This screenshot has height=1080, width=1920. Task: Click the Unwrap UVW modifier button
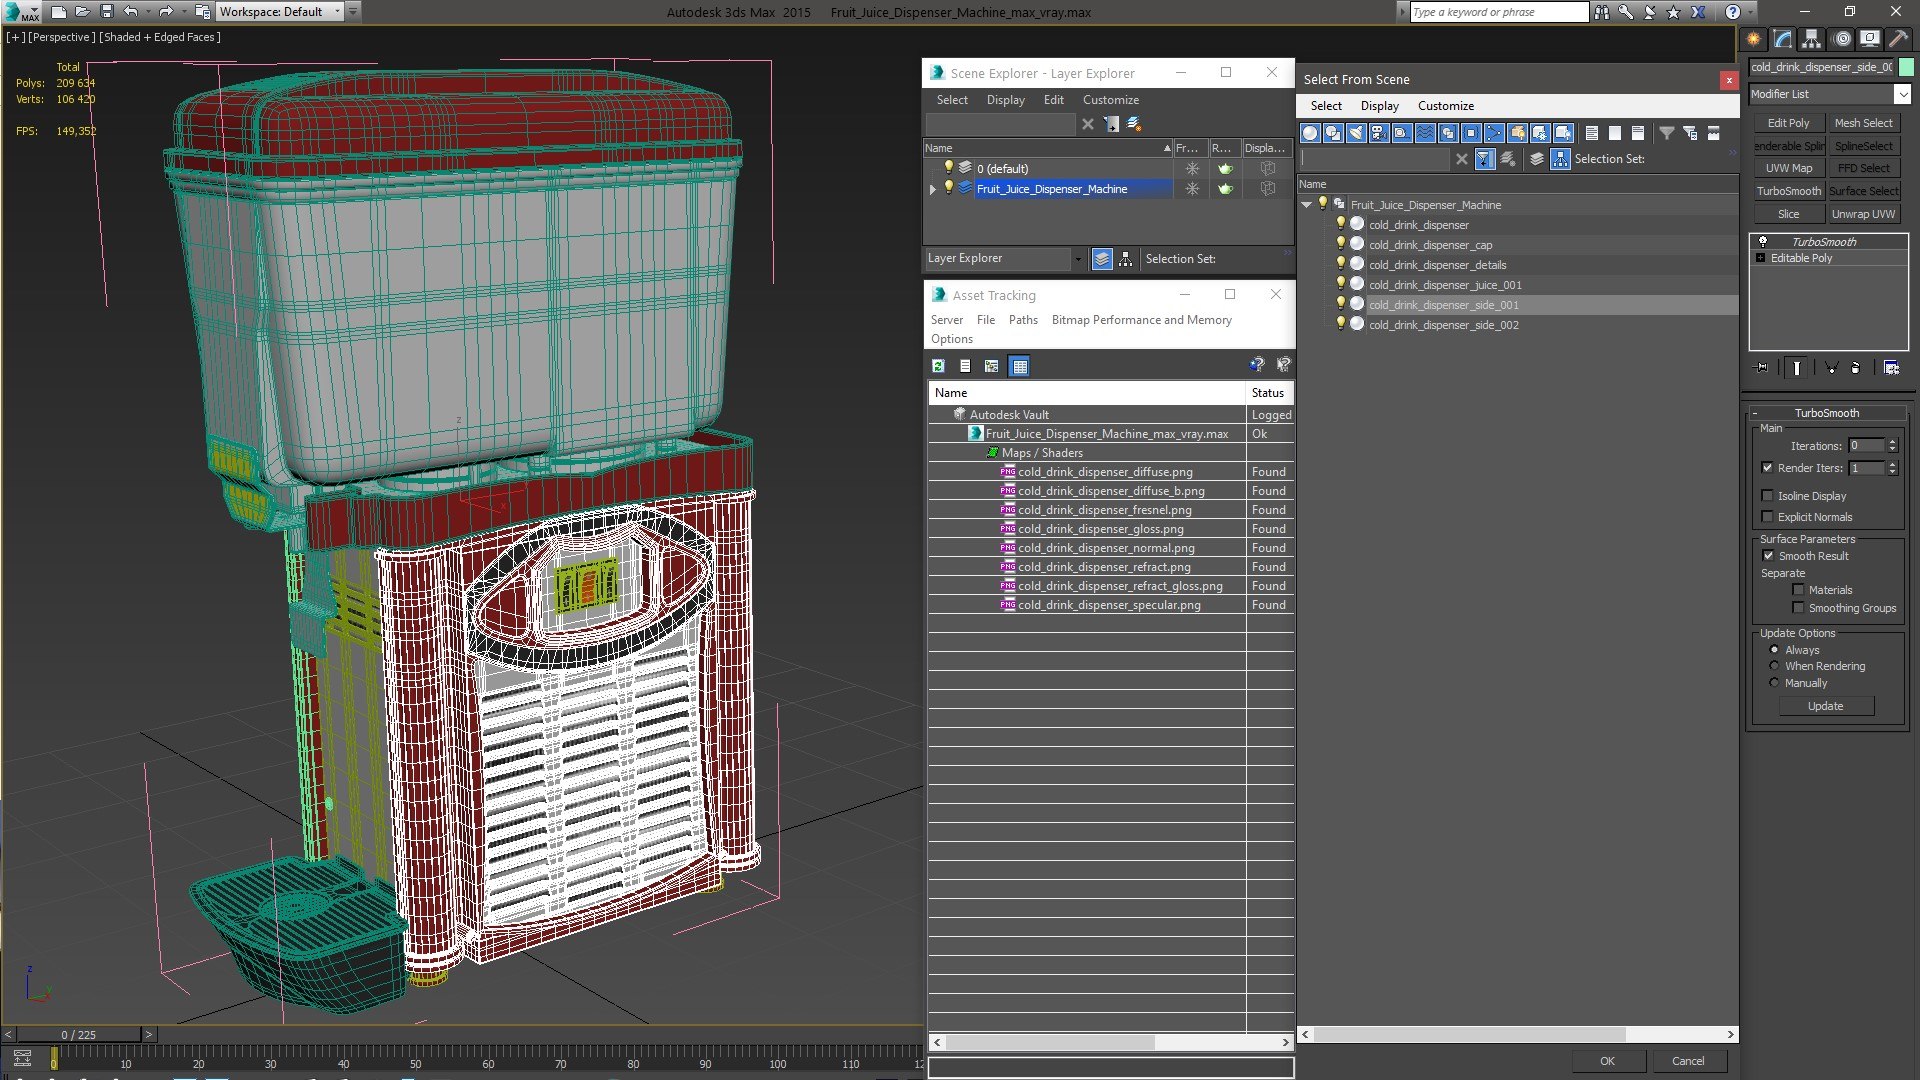click(x=1863, y=214)
